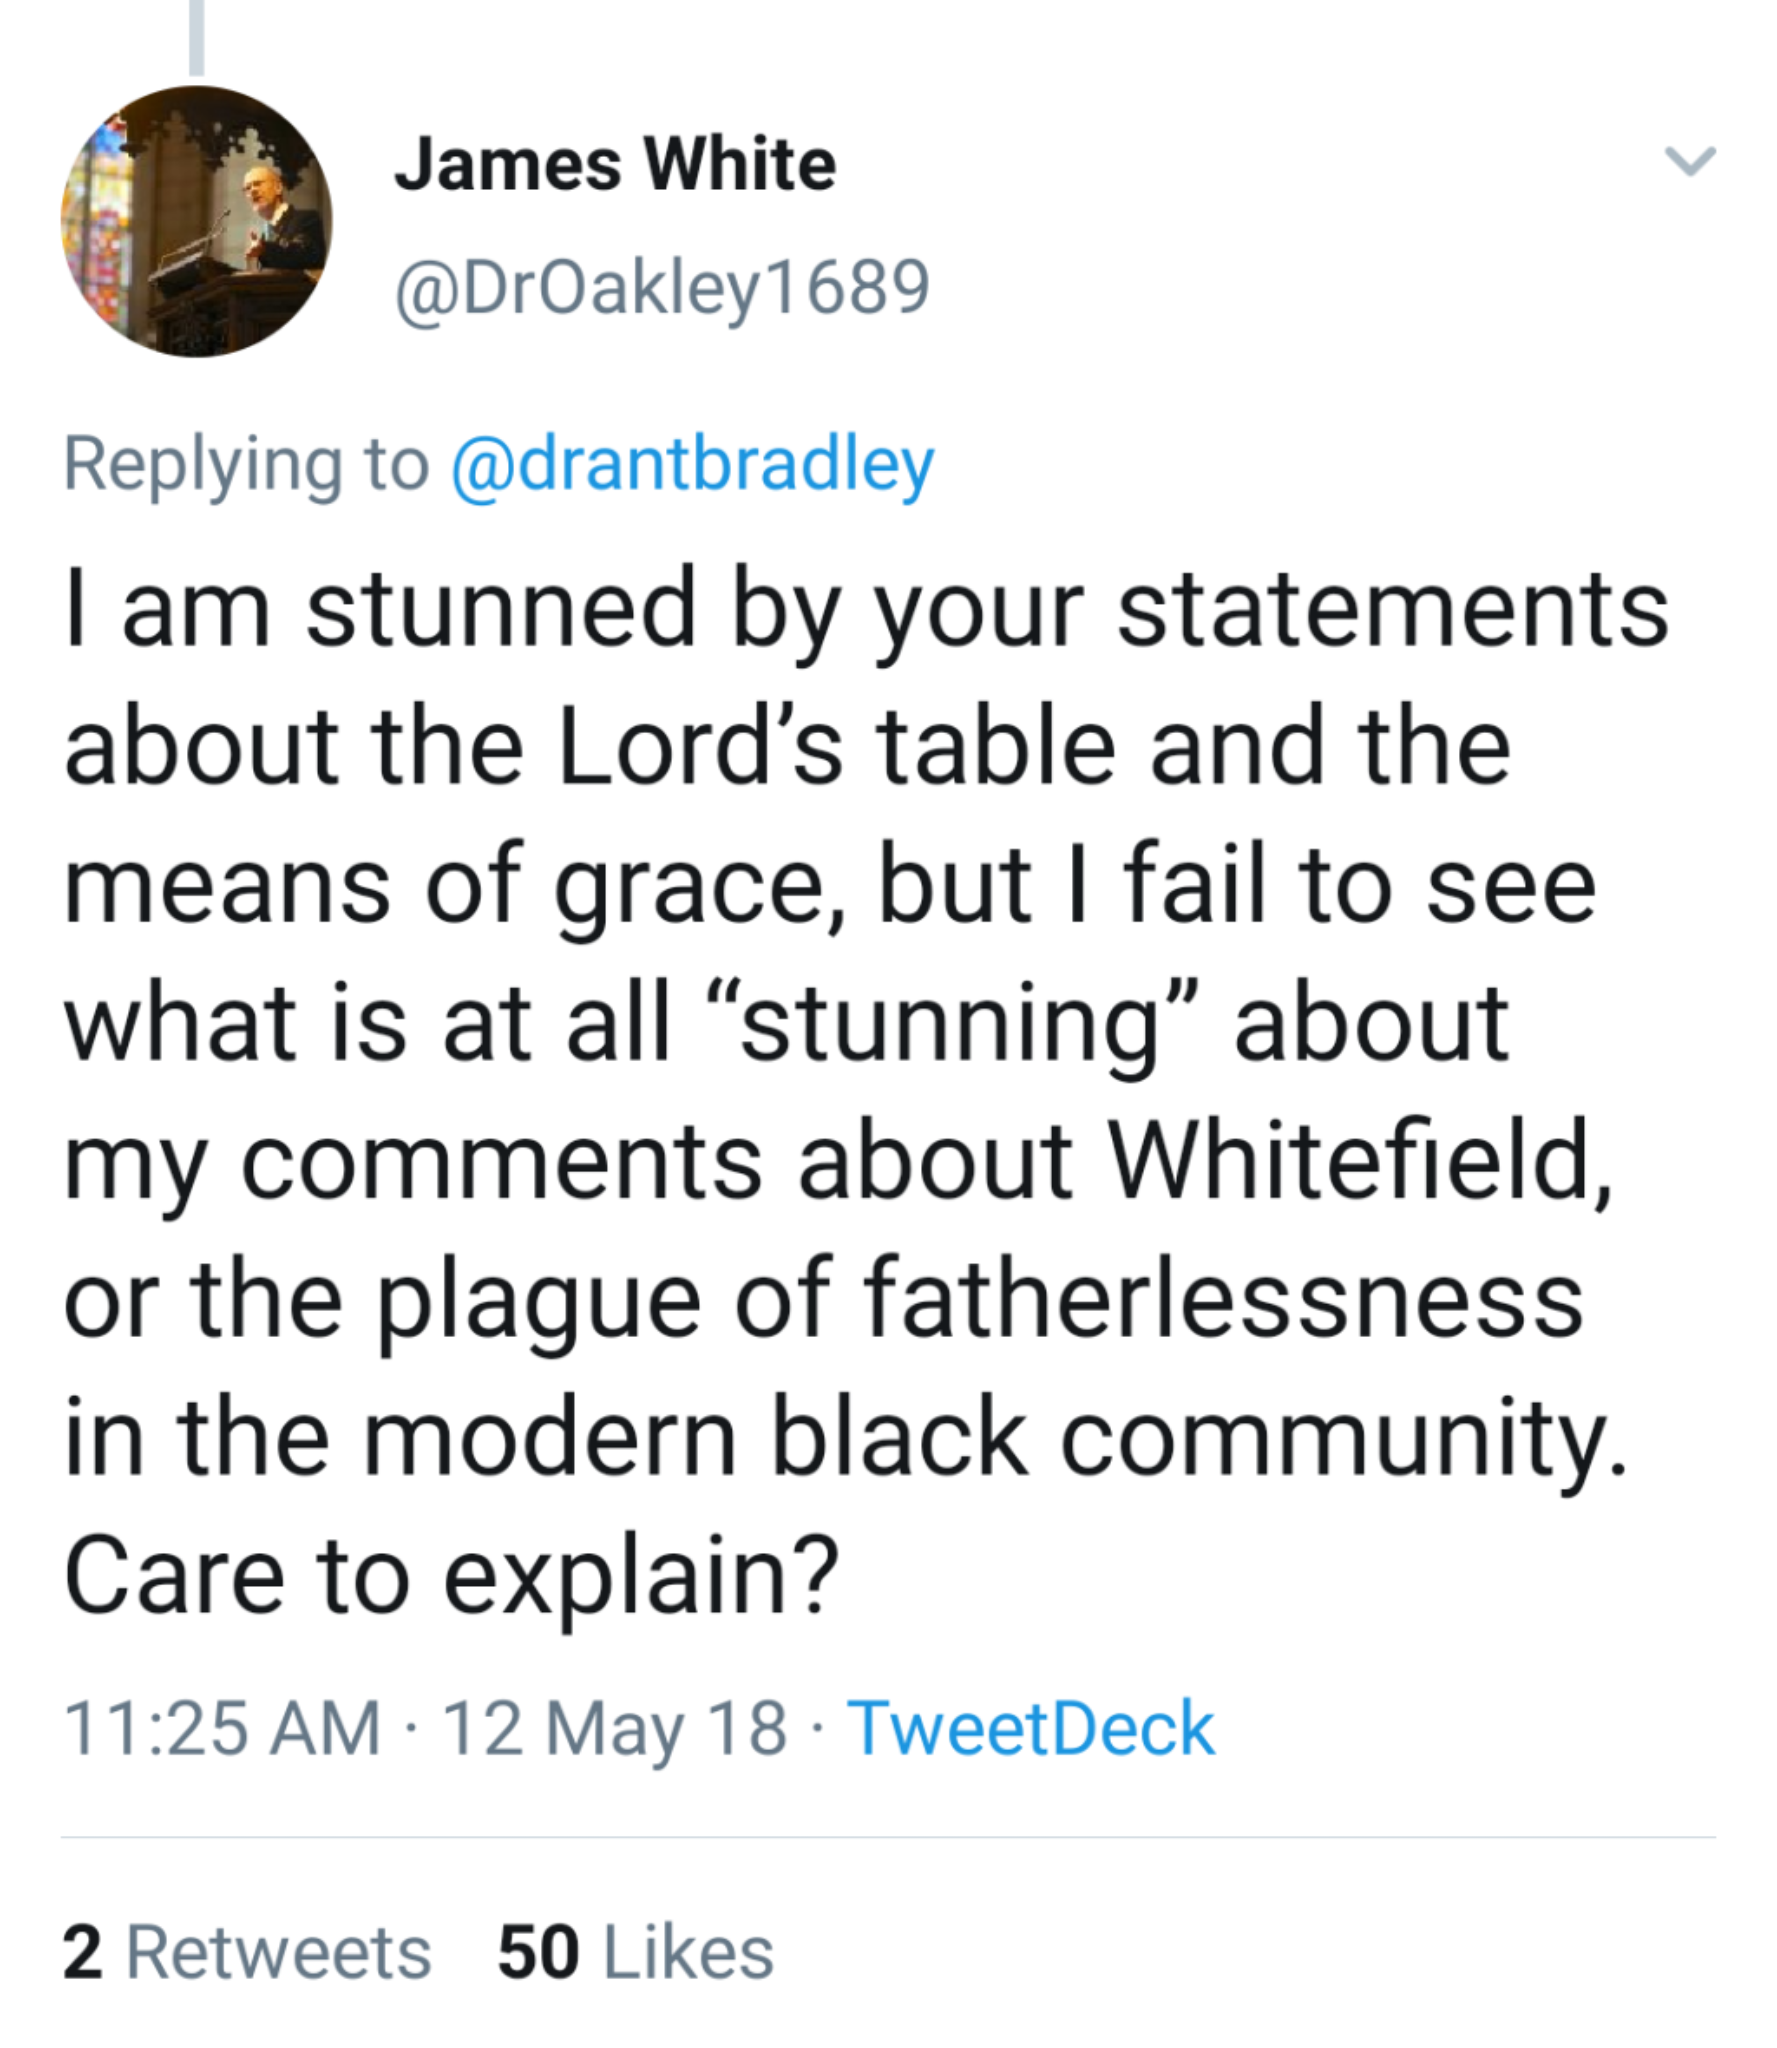Click the "Care to explain?" sentence

tap(451, 1575)
